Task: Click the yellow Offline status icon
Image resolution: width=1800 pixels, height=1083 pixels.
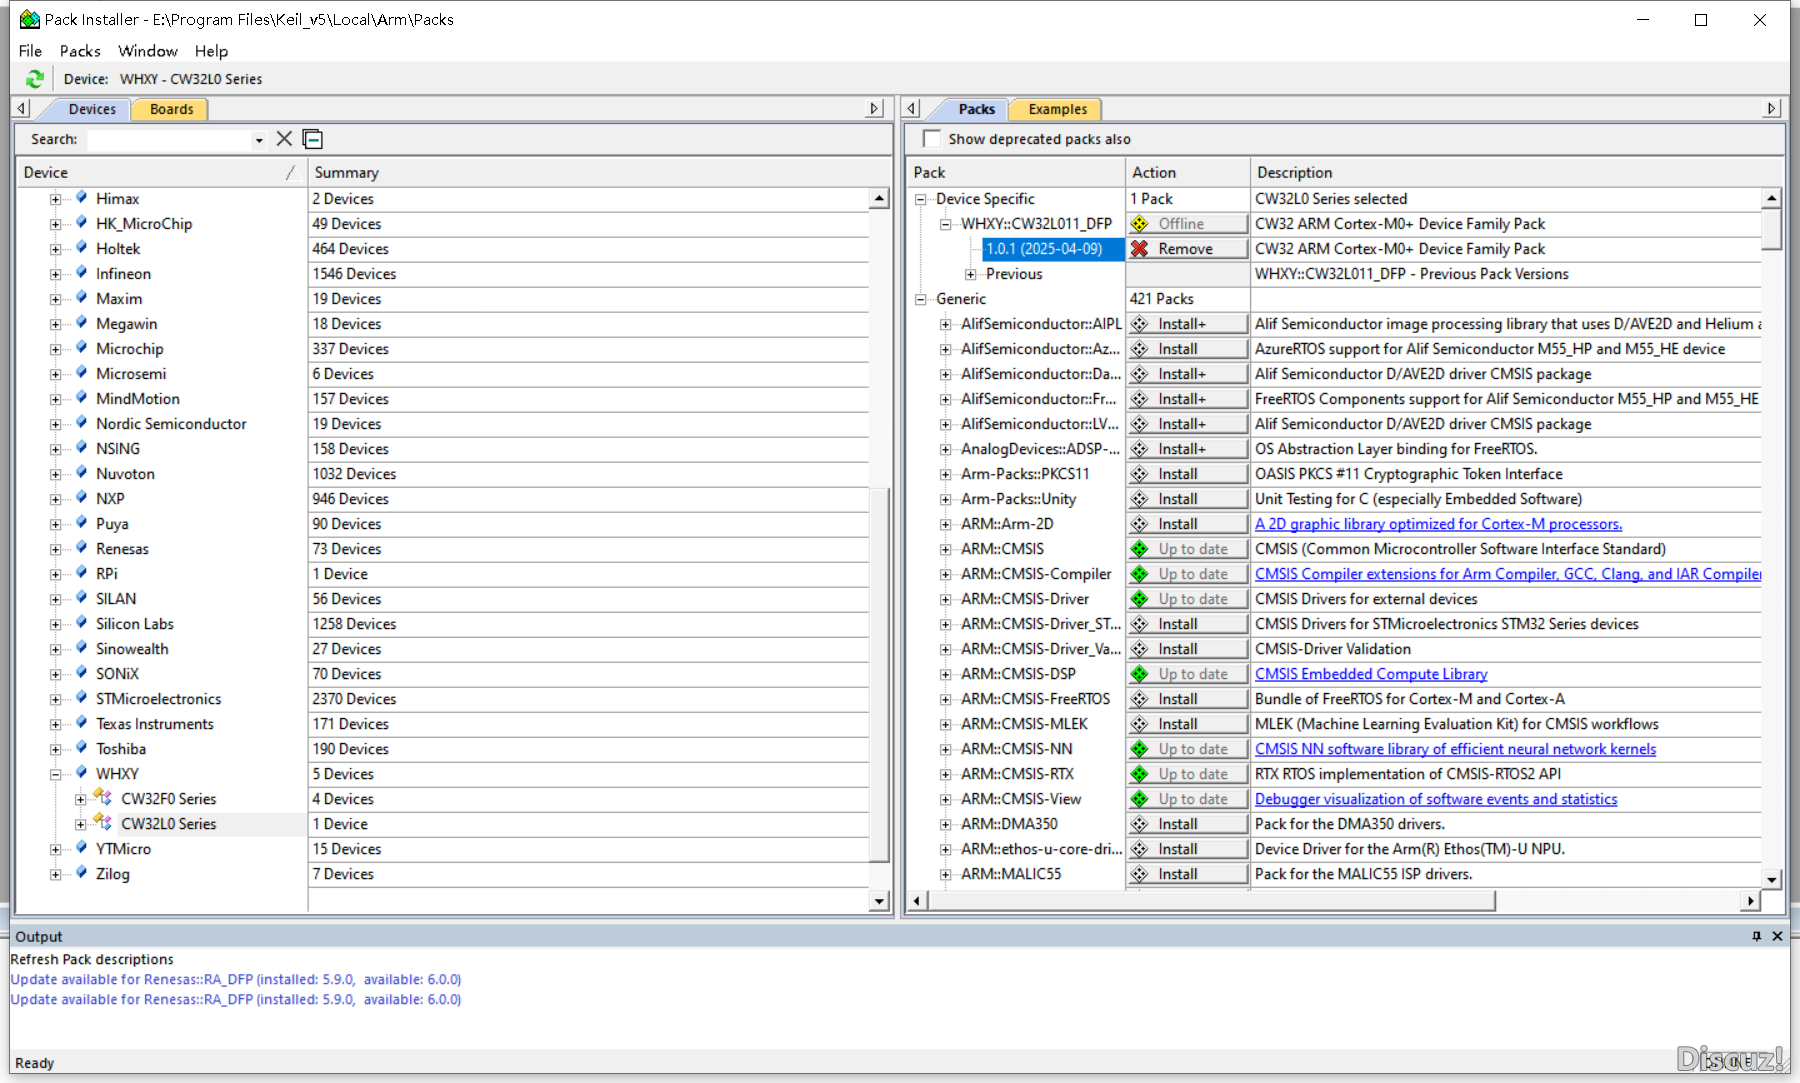Action: pos(1139,224)
